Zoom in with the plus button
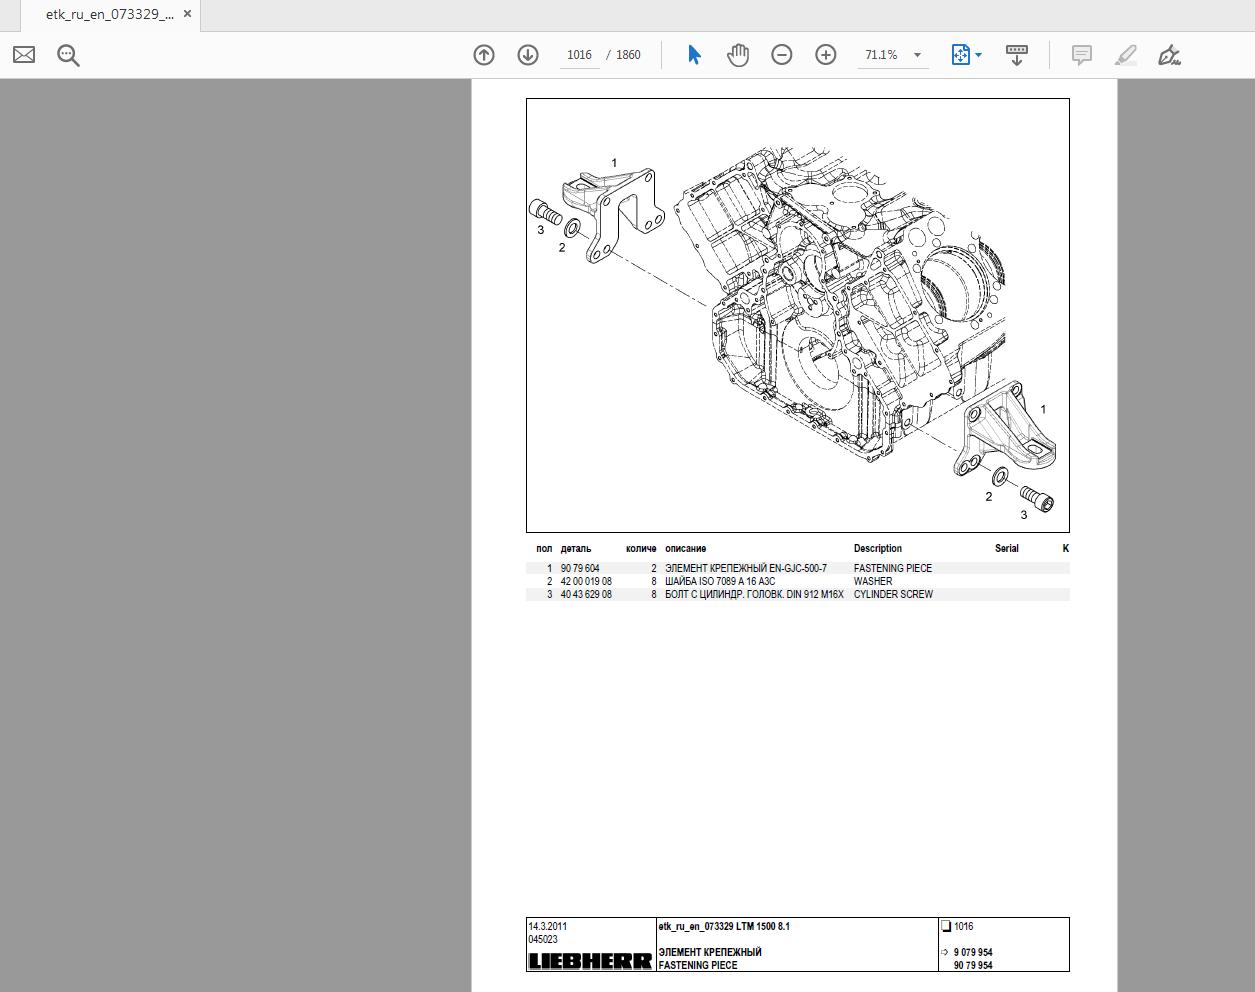The height and width of the screenshot is (992, 1255). [x=826, y=55]
